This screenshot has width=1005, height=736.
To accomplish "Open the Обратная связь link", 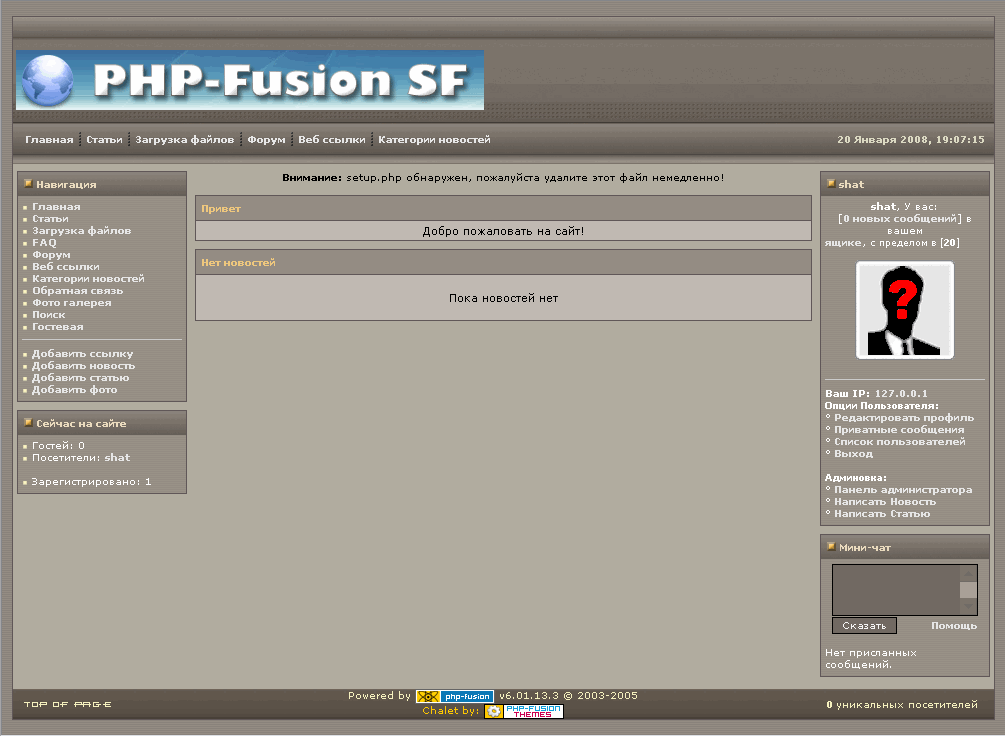I will tap(78, 290).
